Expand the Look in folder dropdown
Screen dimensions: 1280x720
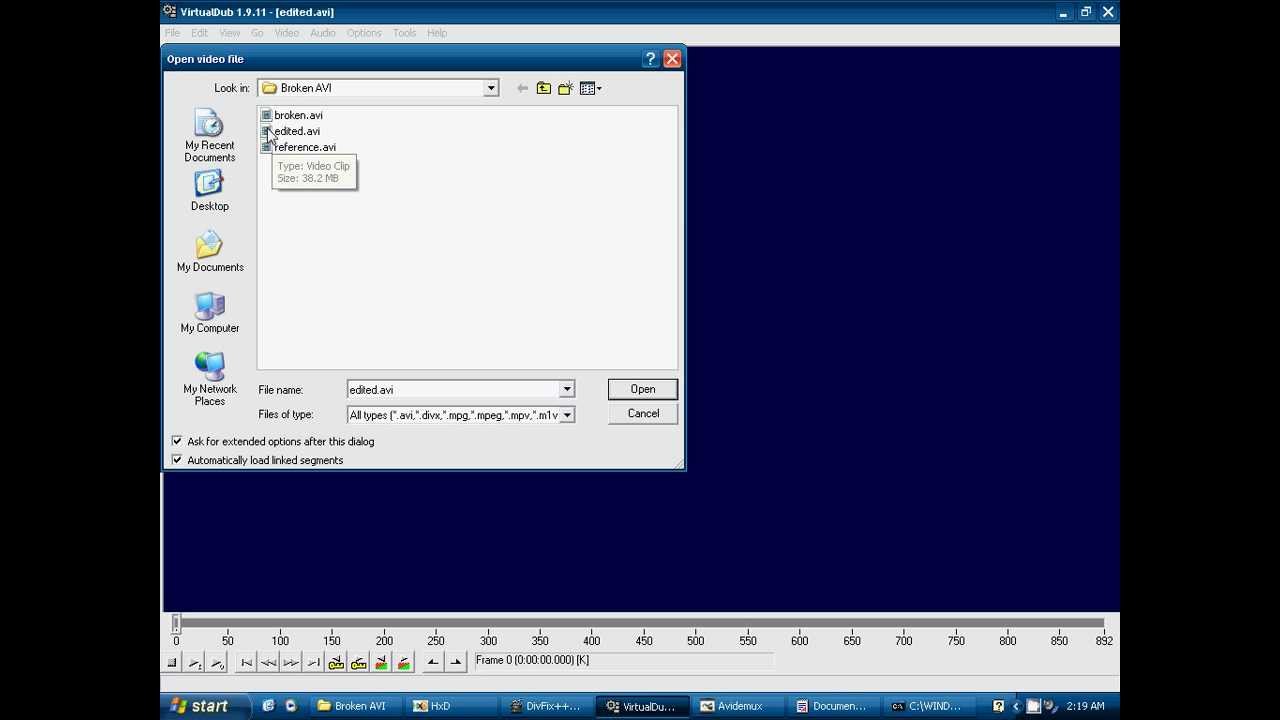(491, 88)
